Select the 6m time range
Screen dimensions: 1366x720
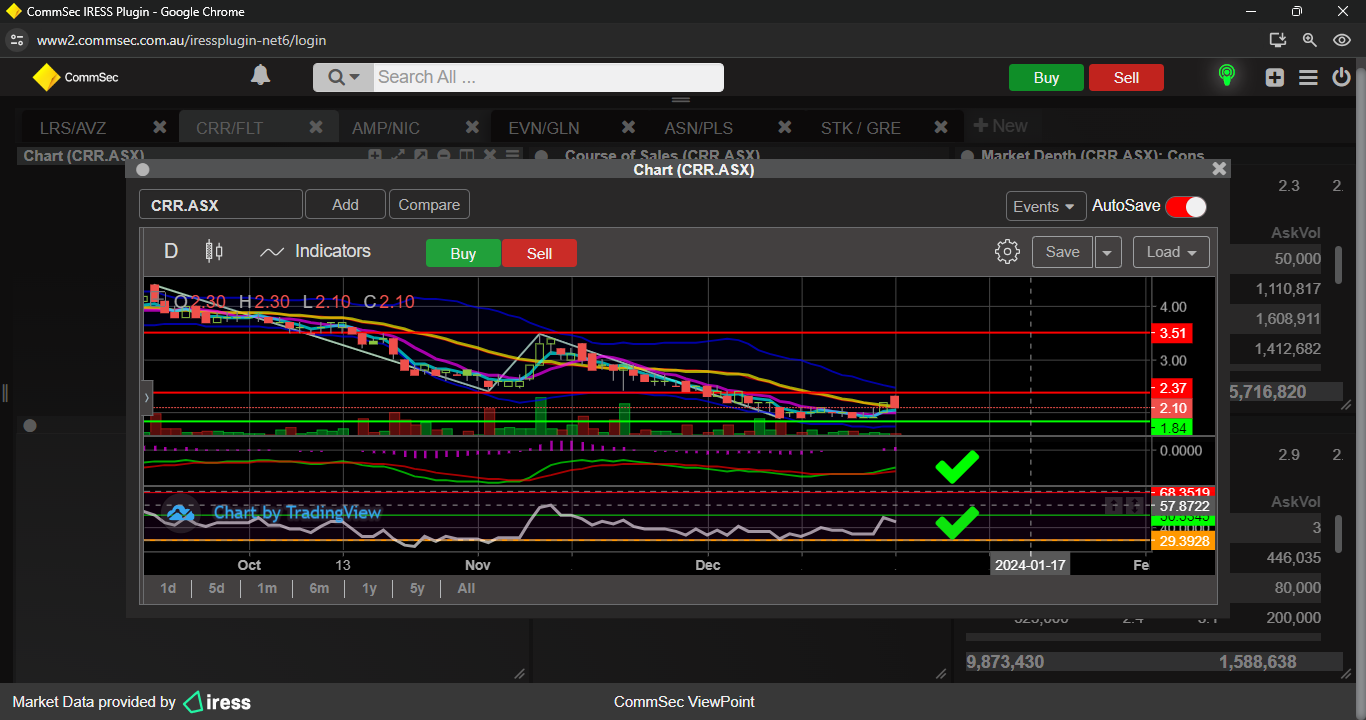319,588
